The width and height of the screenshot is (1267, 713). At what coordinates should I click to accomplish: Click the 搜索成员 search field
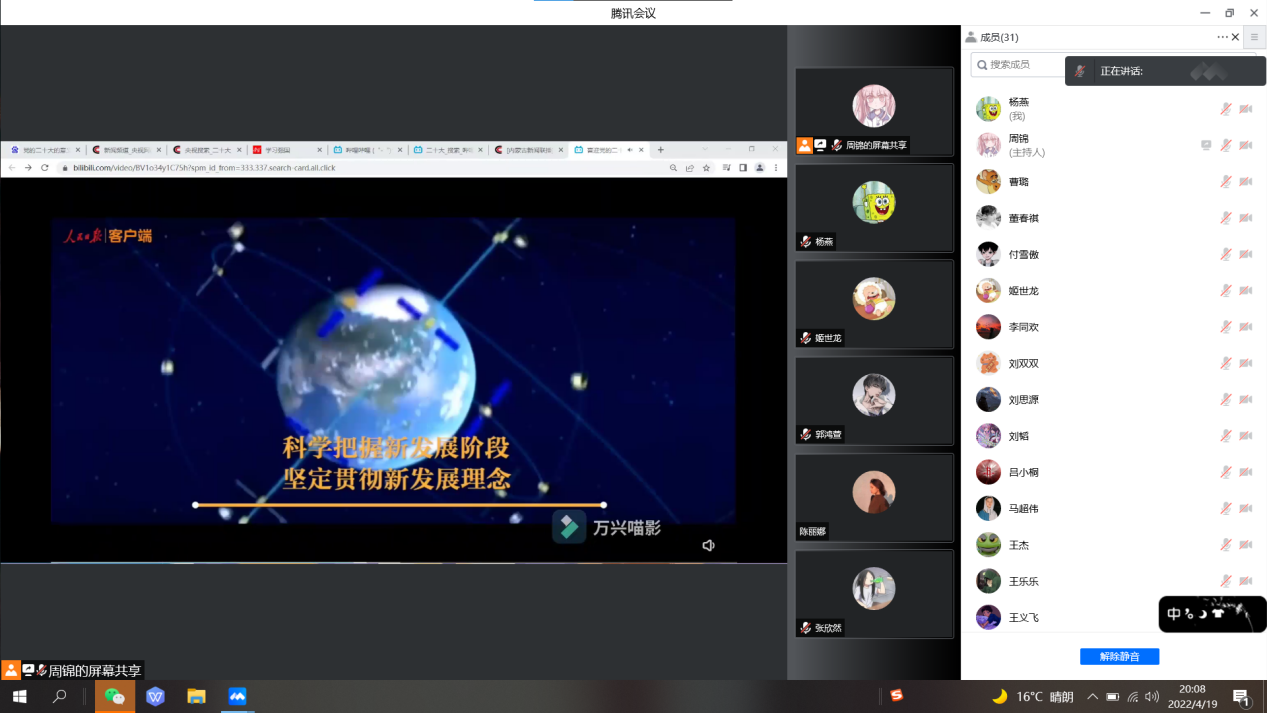(x=1020, y=65)
